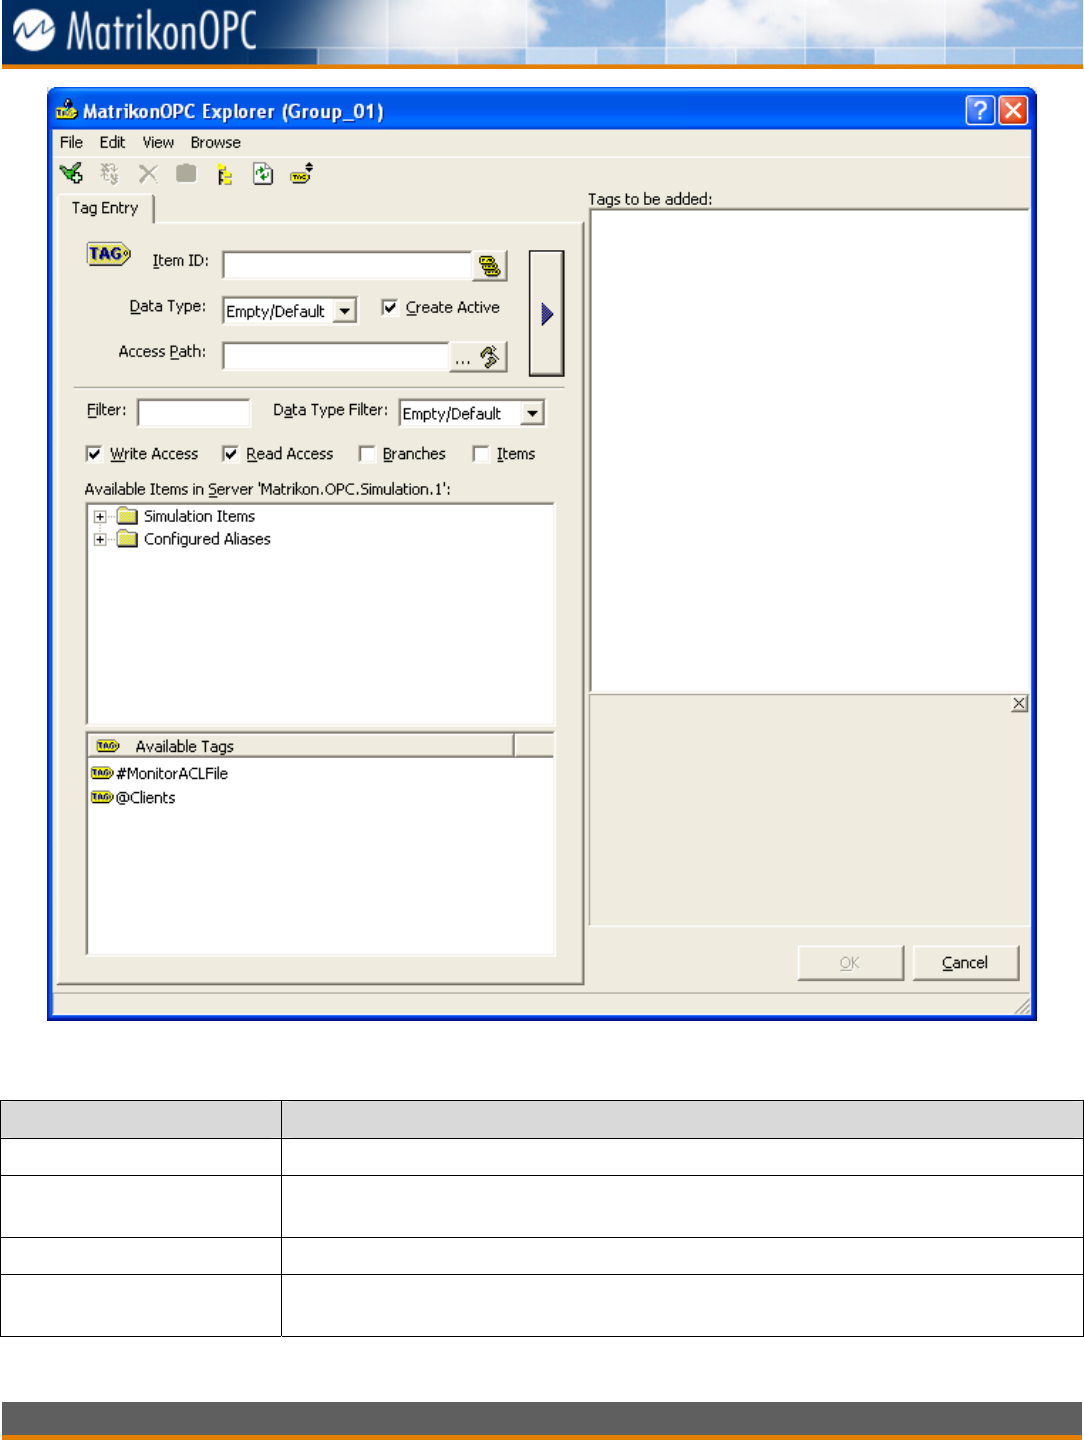Click the Configured Aliases folder icon
Viewport: 1084px width, 1440px height.
(127, 539)
